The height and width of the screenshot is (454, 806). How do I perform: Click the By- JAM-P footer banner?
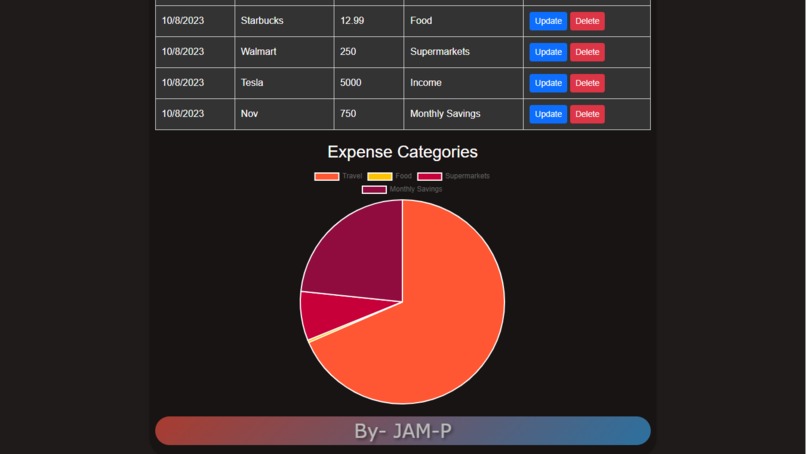coord(402,431)
